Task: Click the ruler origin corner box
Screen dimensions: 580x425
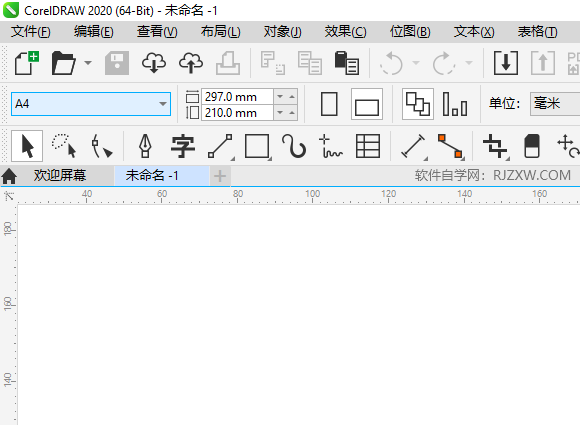Action: point(9,196)
